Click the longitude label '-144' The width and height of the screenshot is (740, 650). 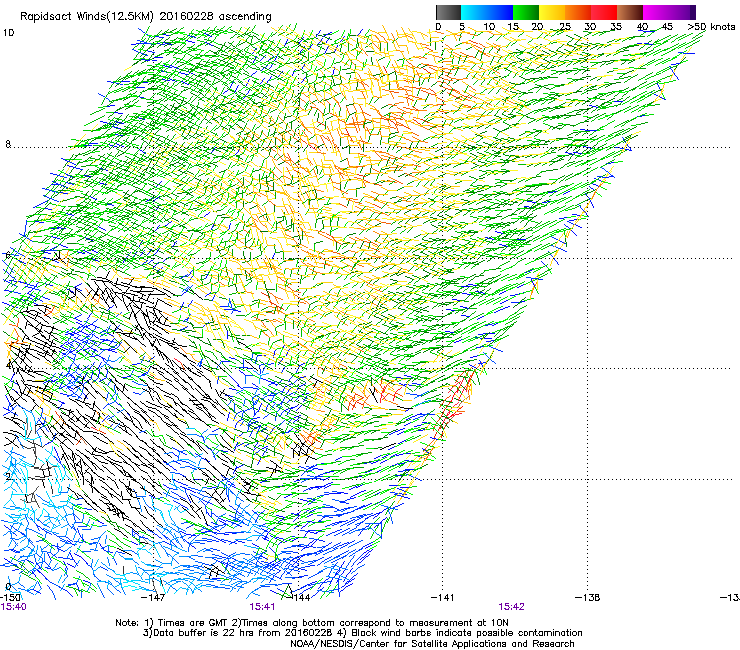pyautogui.click(x=299, y=598)
